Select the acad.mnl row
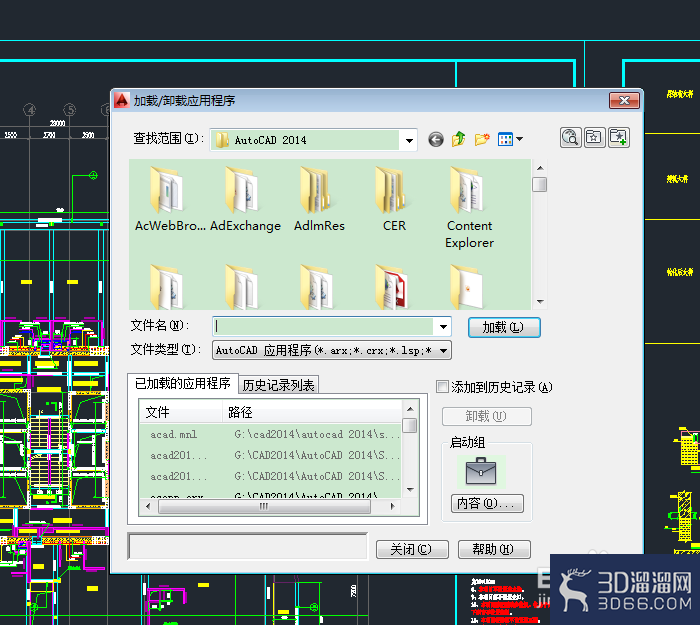 click(x=271, y=434)
